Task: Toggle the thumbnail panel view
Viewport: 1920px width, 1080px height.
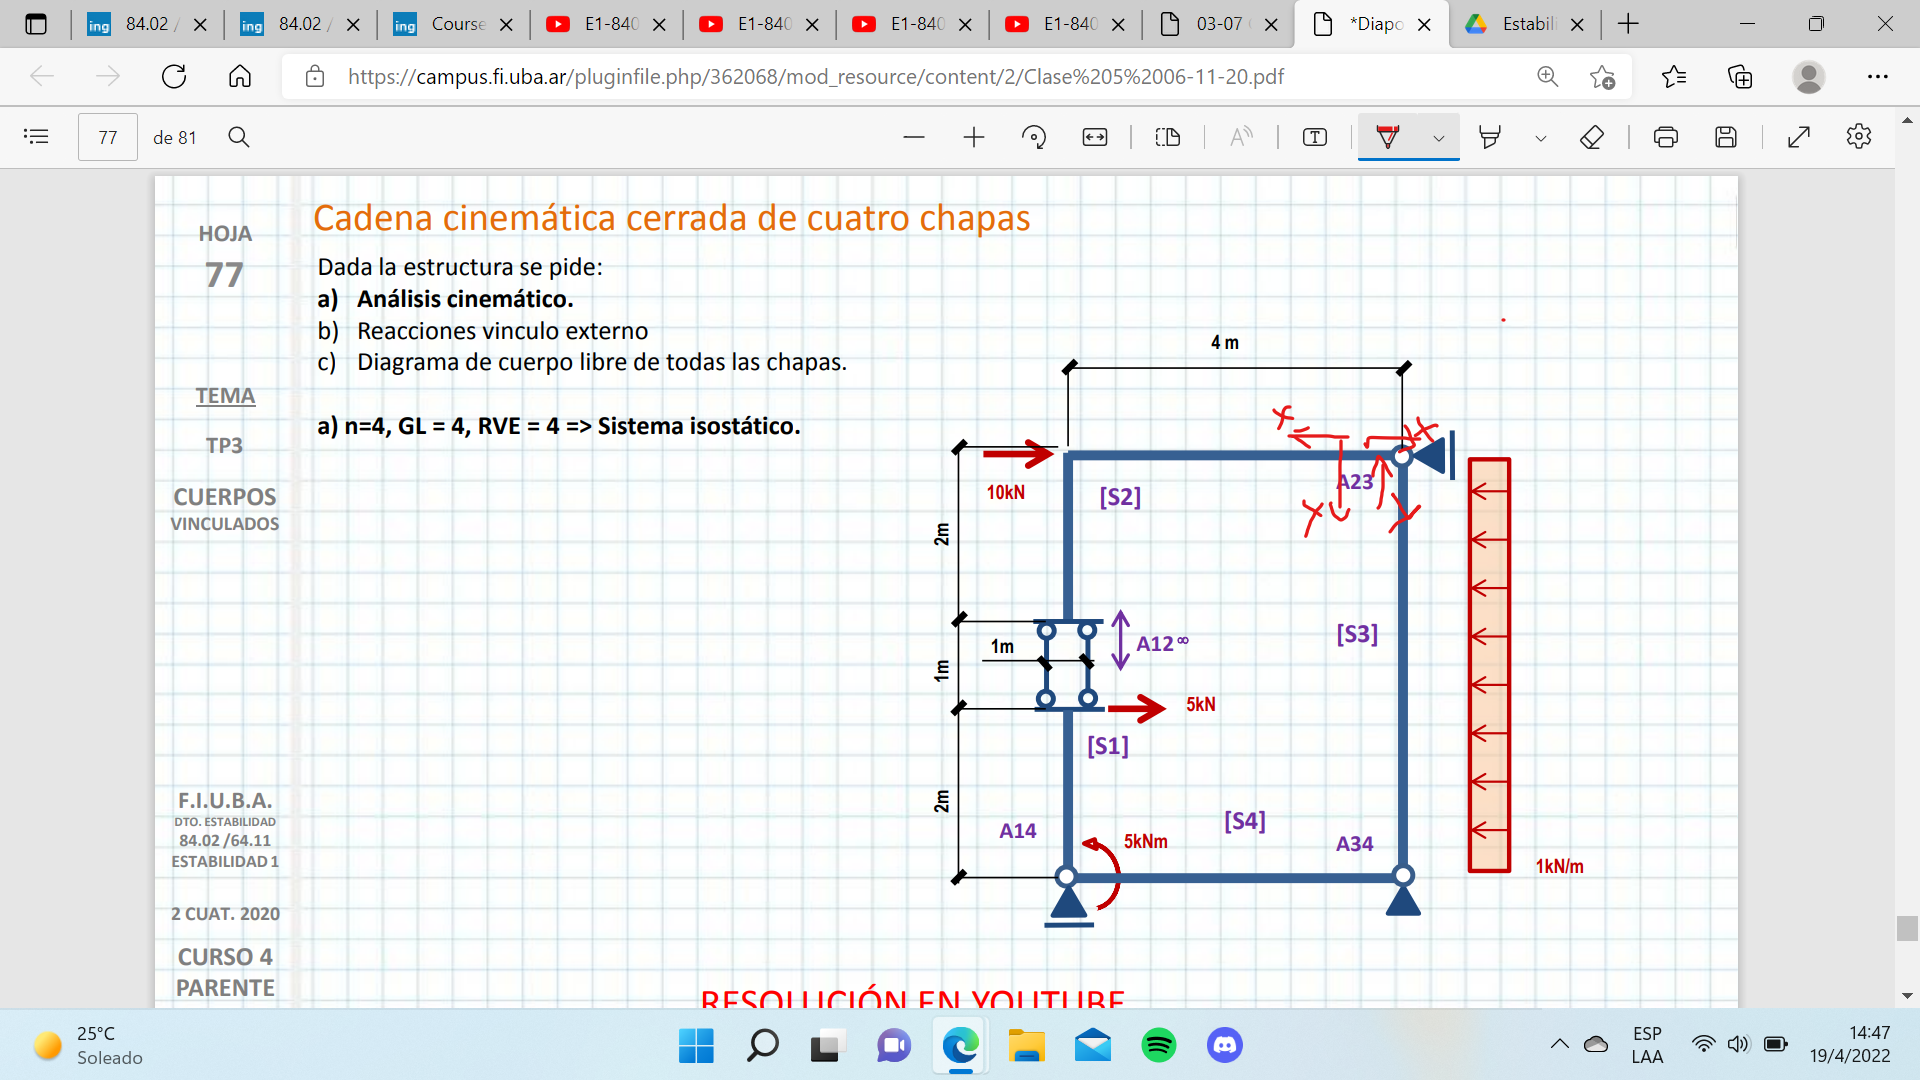Action: (x=36, y=137)
